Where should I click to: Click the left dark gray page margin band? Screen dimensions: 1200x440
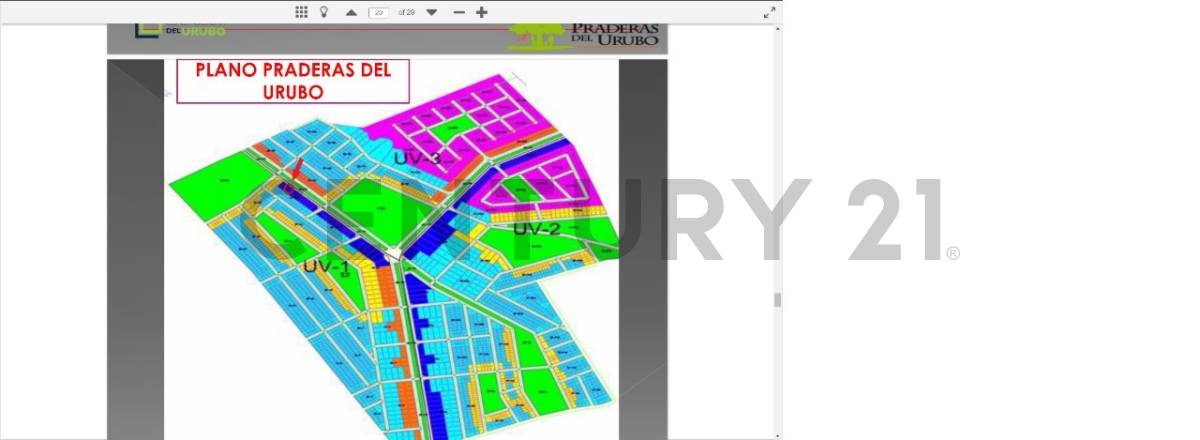point(135,250)
